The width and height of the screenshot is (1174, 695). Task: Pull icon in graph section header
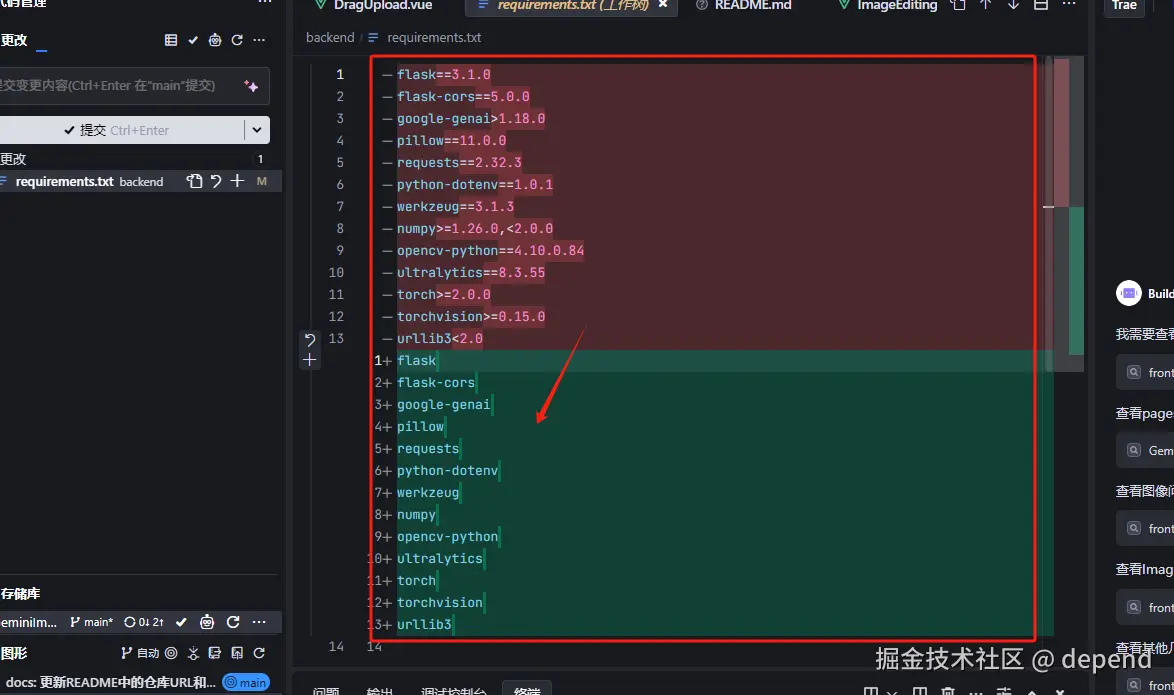click(215, 653)
